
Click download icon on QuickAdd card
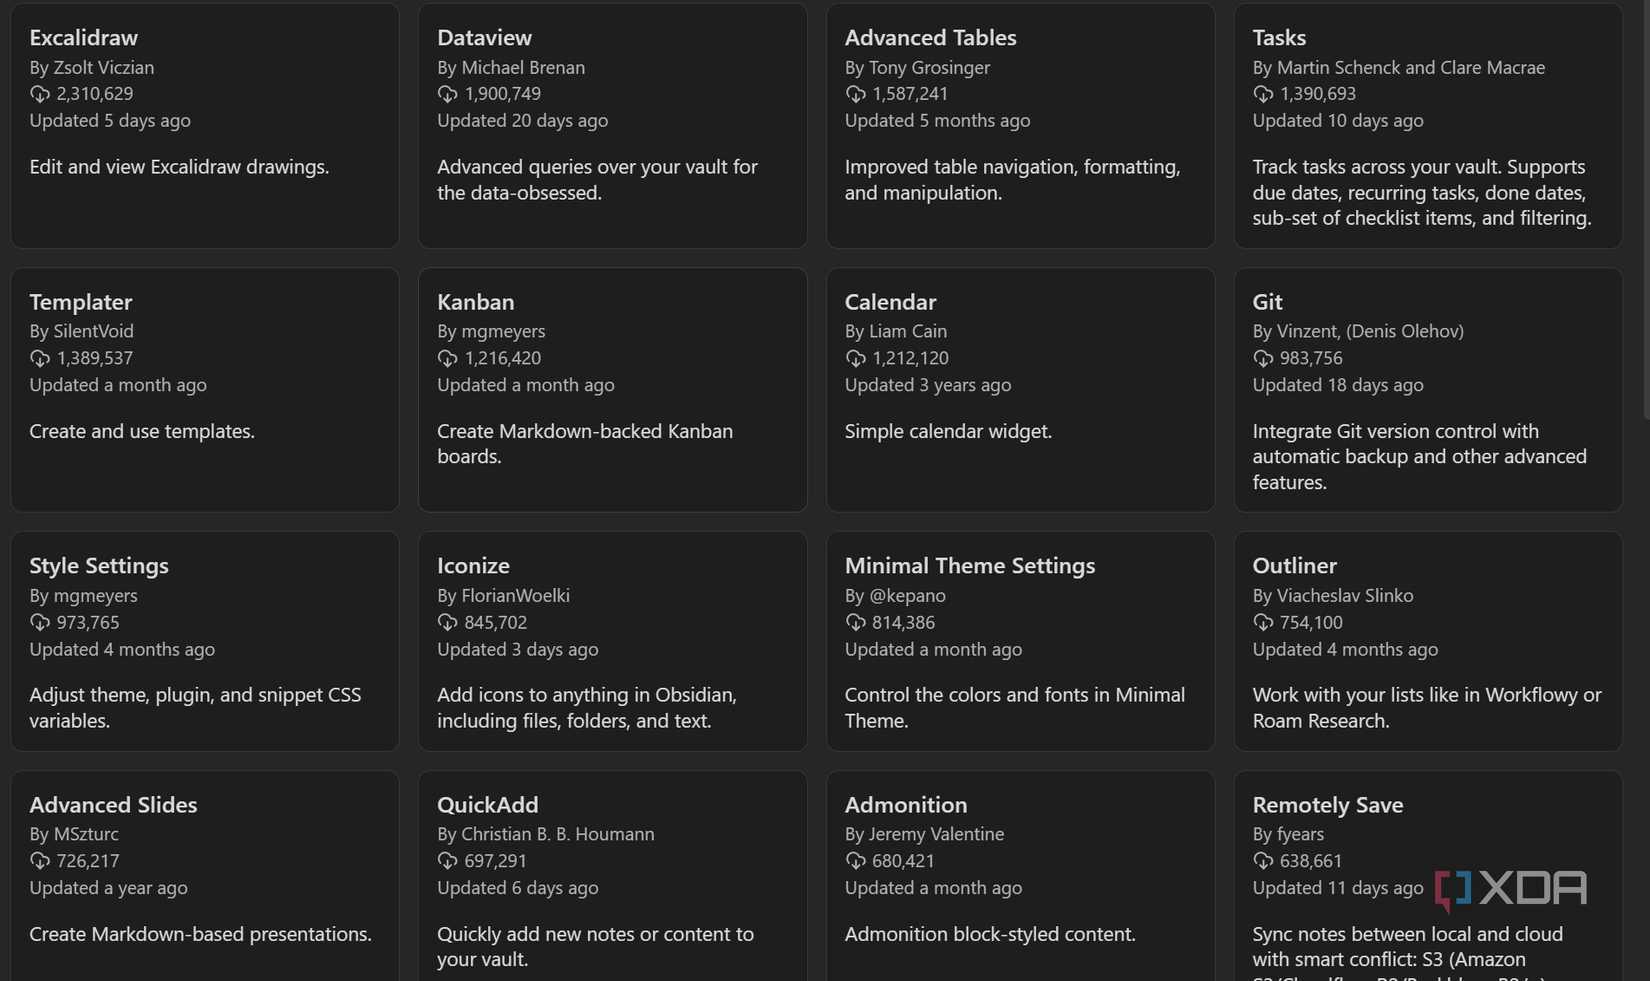[x=447, y=861]
